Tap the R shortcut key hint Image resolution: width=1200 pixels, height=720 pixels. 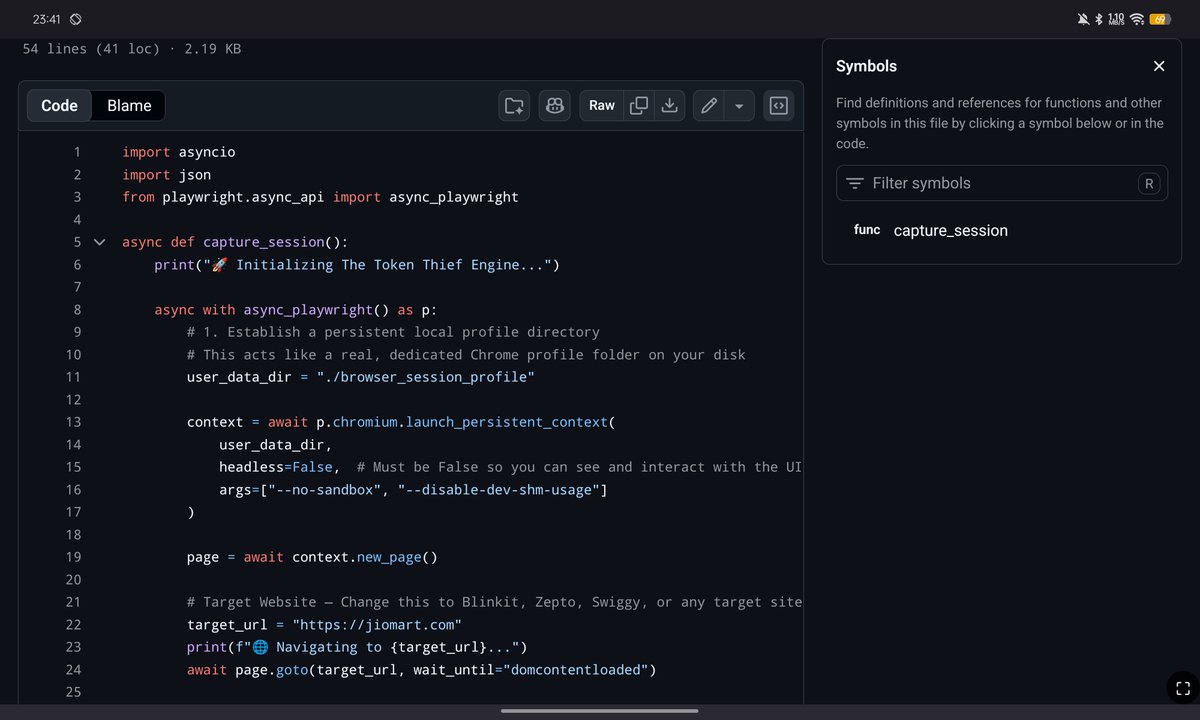coord(1149,183)
